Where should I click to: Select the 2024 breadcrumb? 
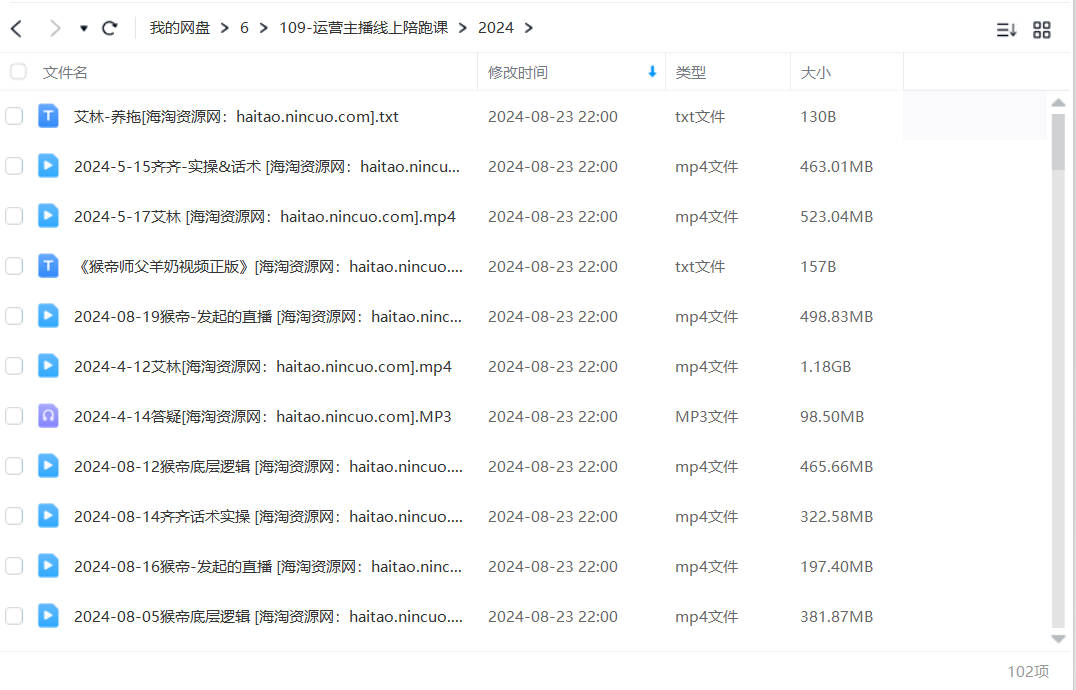pyautogui.click(x=495, y=28)
